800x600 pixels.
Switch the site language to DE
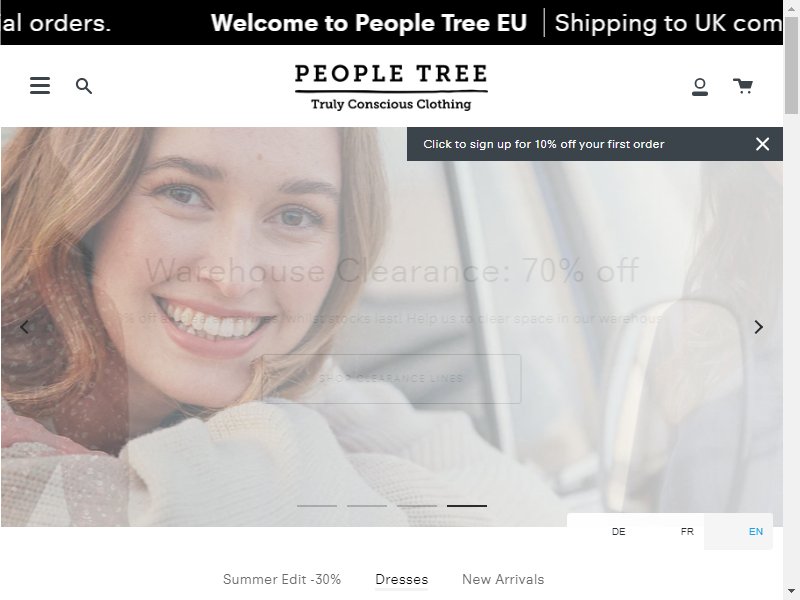[x=618, y=532]
